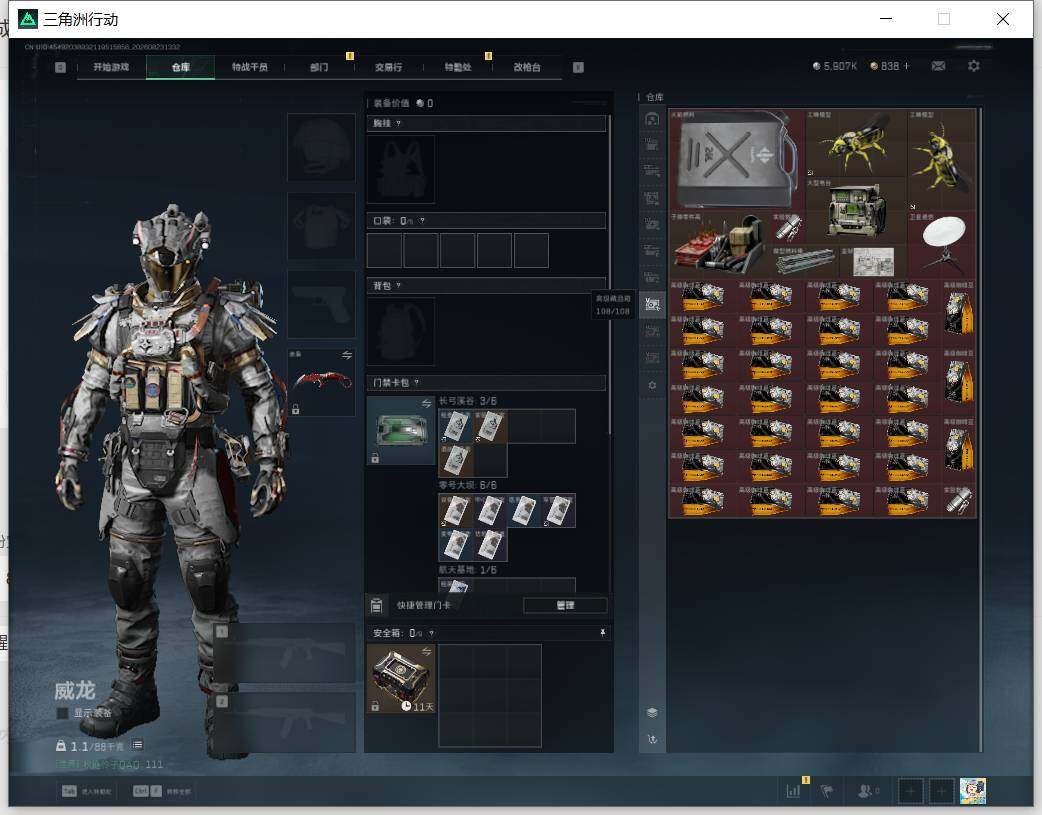Open weight details list icon
The height and width of the screenshot is (815, 1042).
point(137,745)
